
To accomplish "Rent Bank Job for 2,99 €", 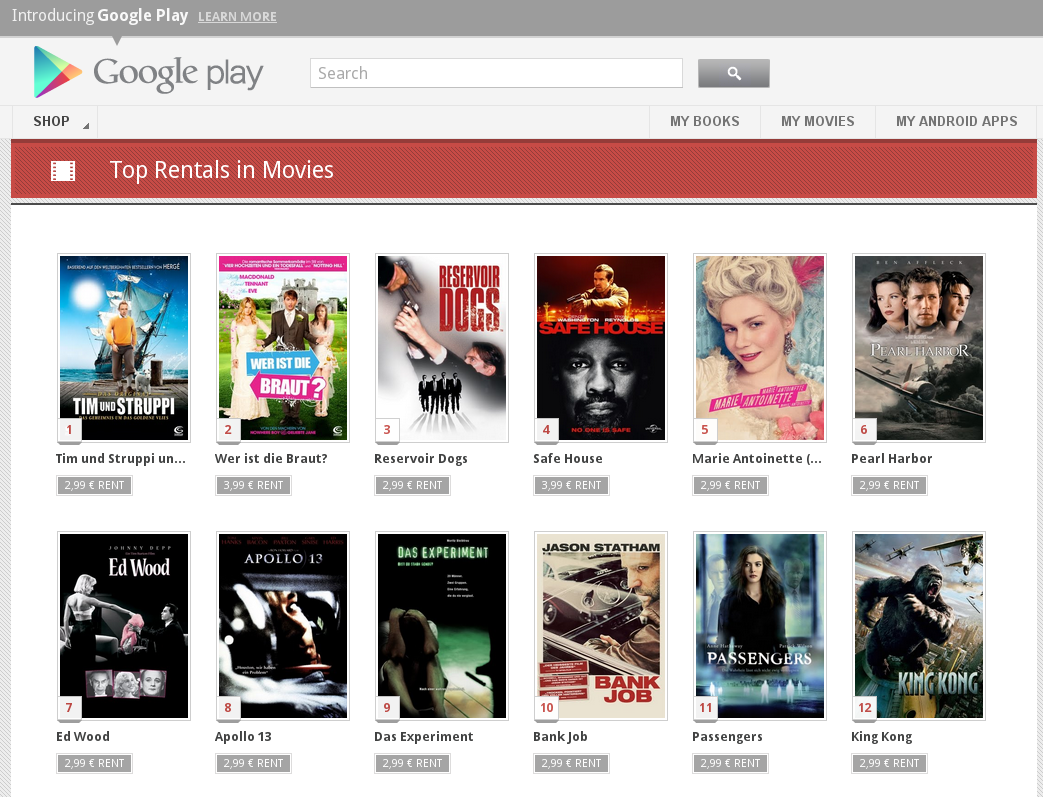I will coord(571,764).
